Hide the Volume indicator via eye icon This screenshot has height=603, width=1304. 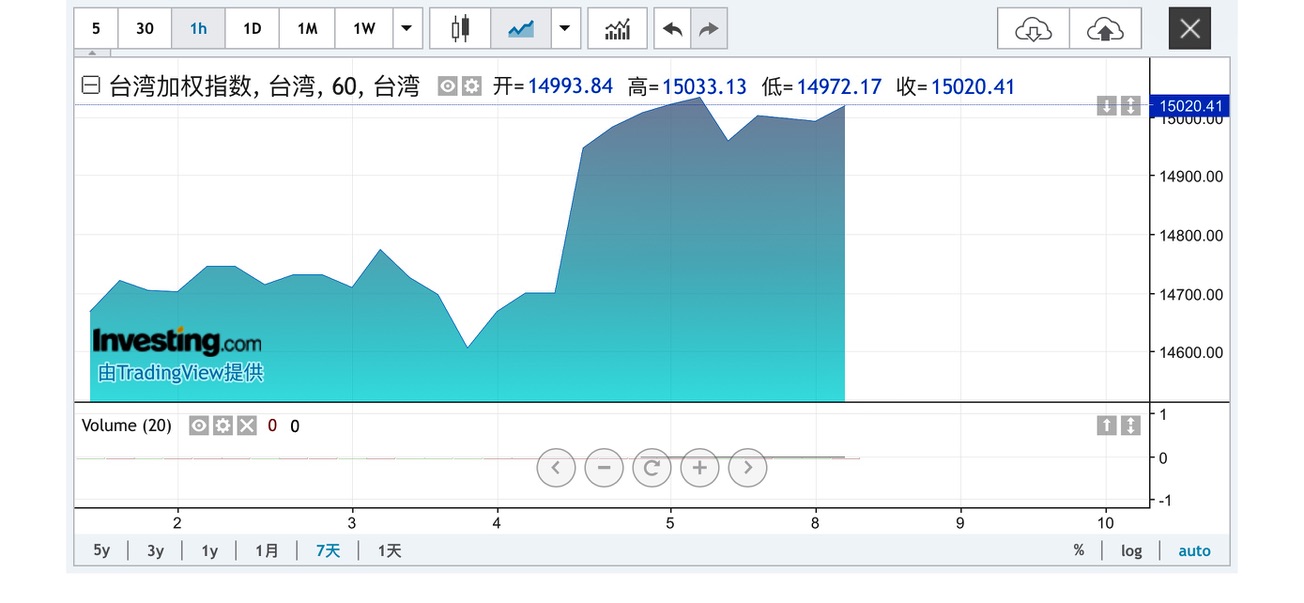pos(199,426)
